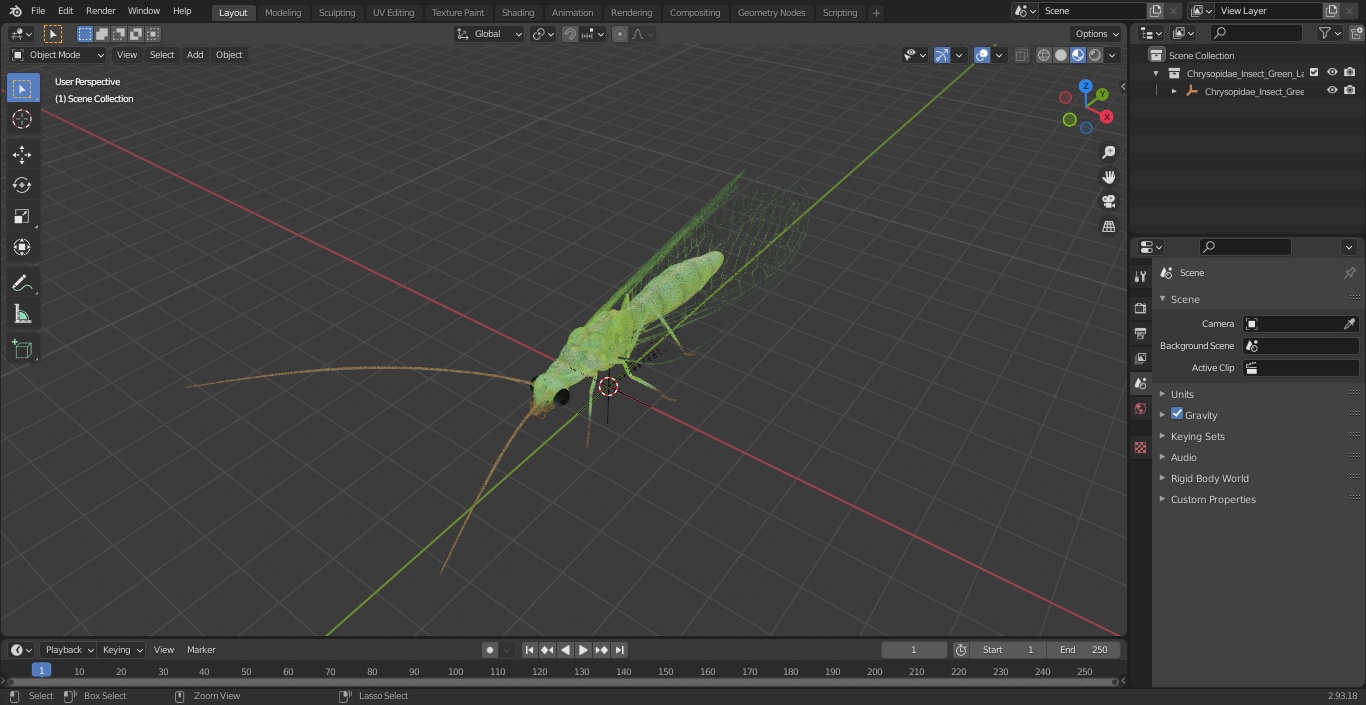The width and height of the screenshot is (1366, 705).
Task: Toggle the camera view icon
Action: pos(1108,201)
